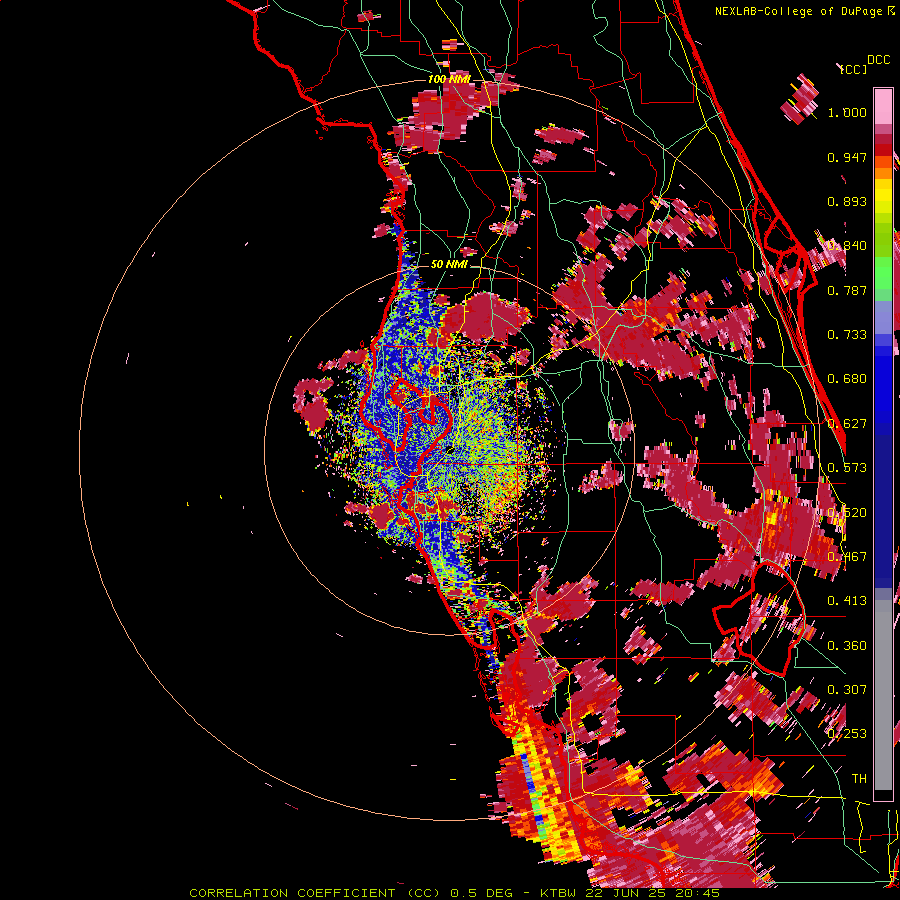Select the 0.307 scale value
This screenshot has width=900, height=900.
847,690
